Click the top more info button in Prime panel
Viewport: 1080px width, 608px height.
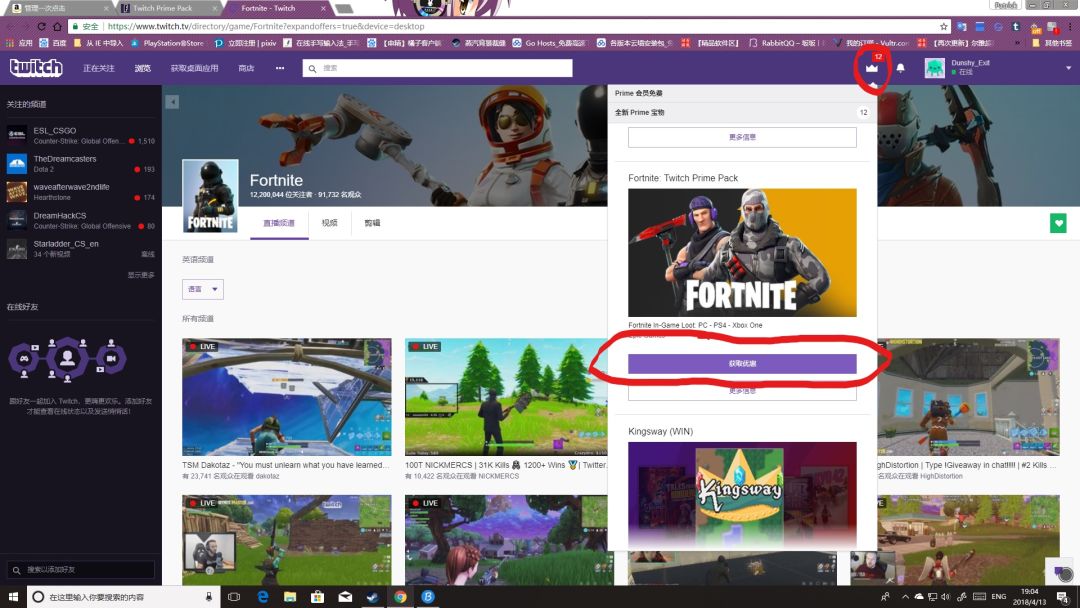point(742,137)
